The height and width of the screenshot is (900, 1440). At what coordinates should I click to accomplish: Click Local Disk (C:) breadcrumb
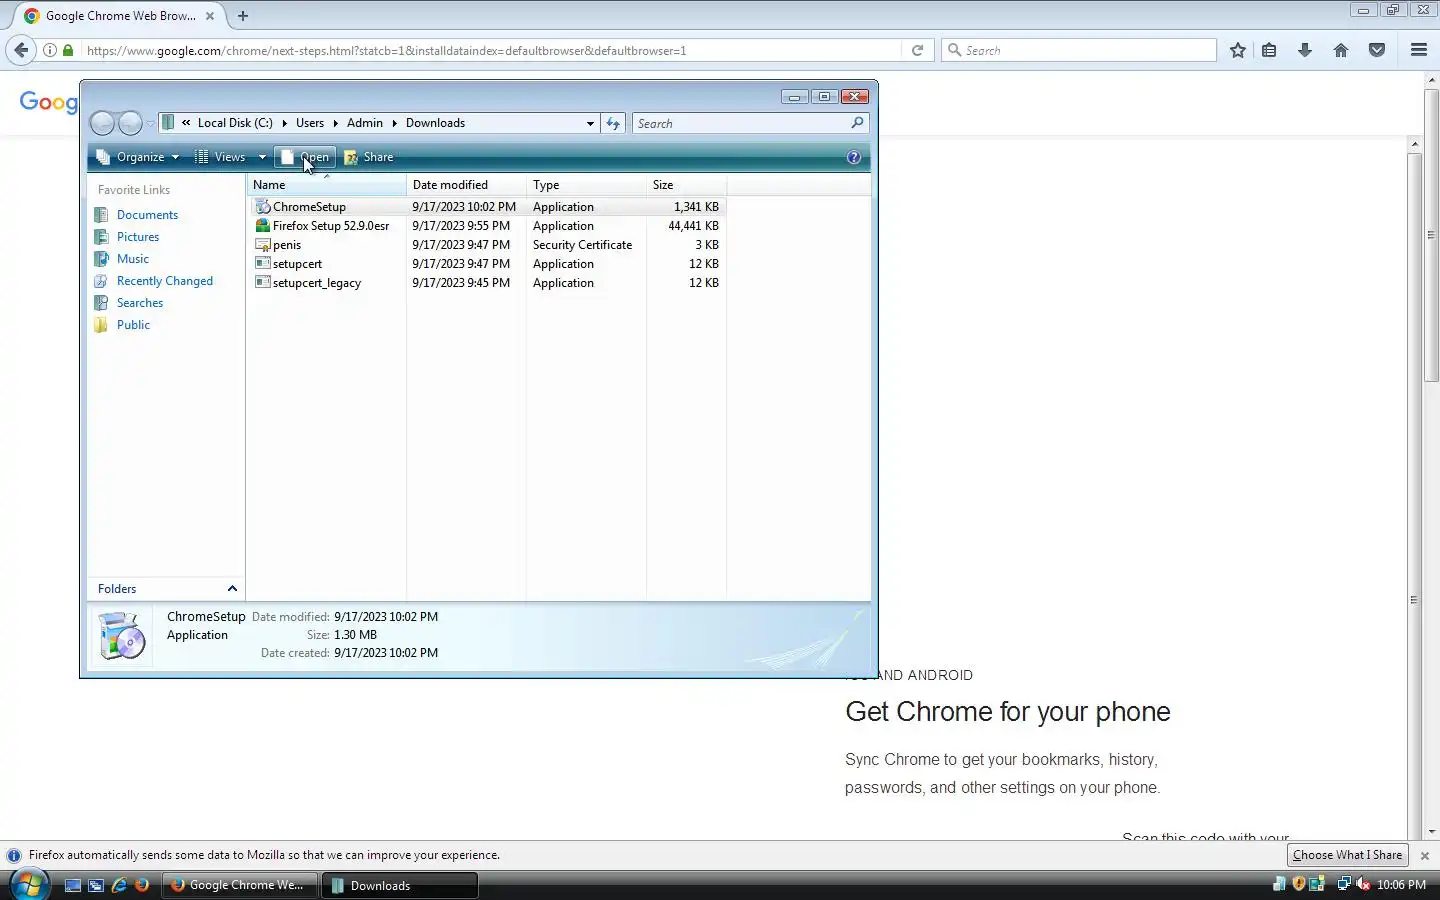pos(235,123)
